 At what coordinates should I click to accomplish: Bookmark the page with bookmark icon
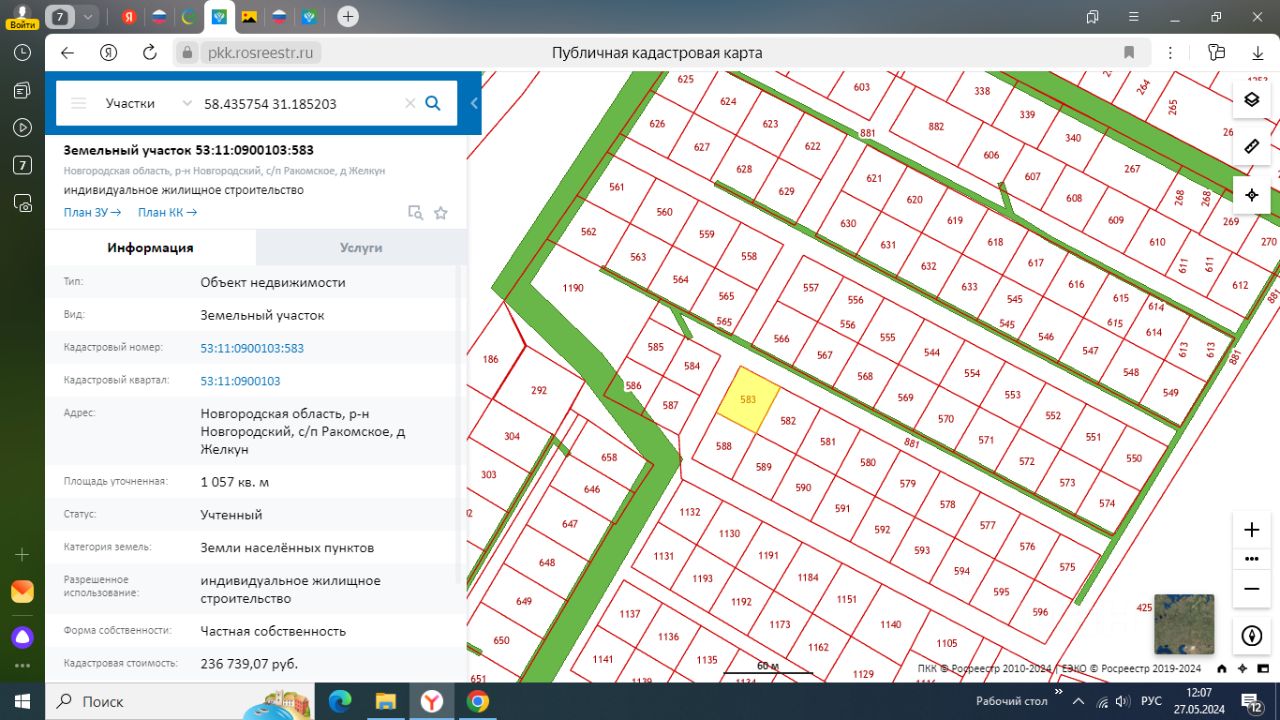click(x=1129, y=53)
